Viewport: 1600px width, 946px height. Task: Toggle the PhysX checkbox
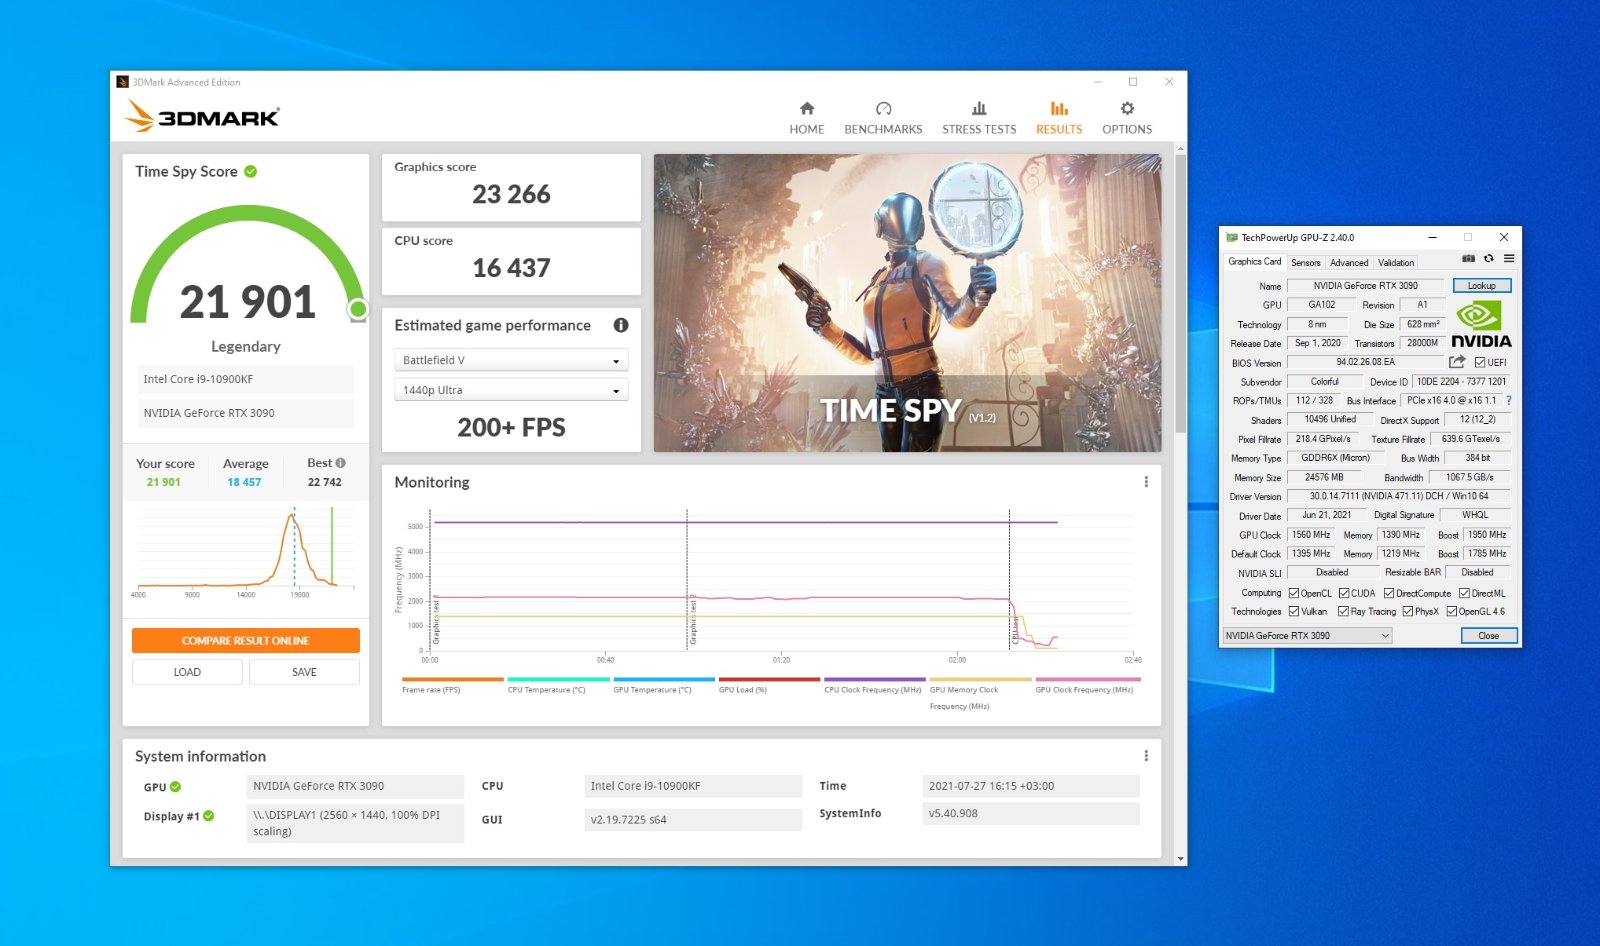point(1408,611)
